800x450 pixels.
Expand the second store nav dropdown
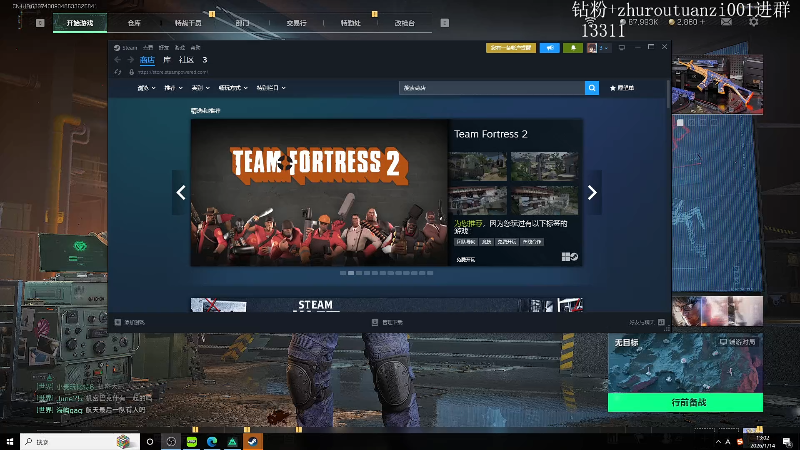173,88
